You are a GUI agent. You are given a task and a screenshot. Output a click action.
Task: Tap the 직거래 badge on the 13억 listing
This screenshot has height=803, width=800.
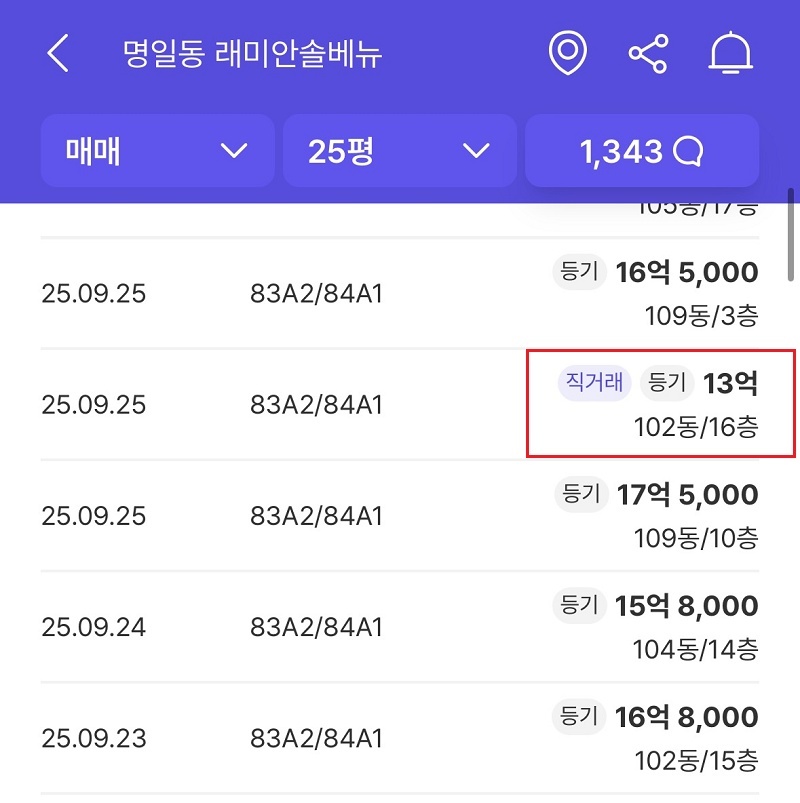point(595,382)
